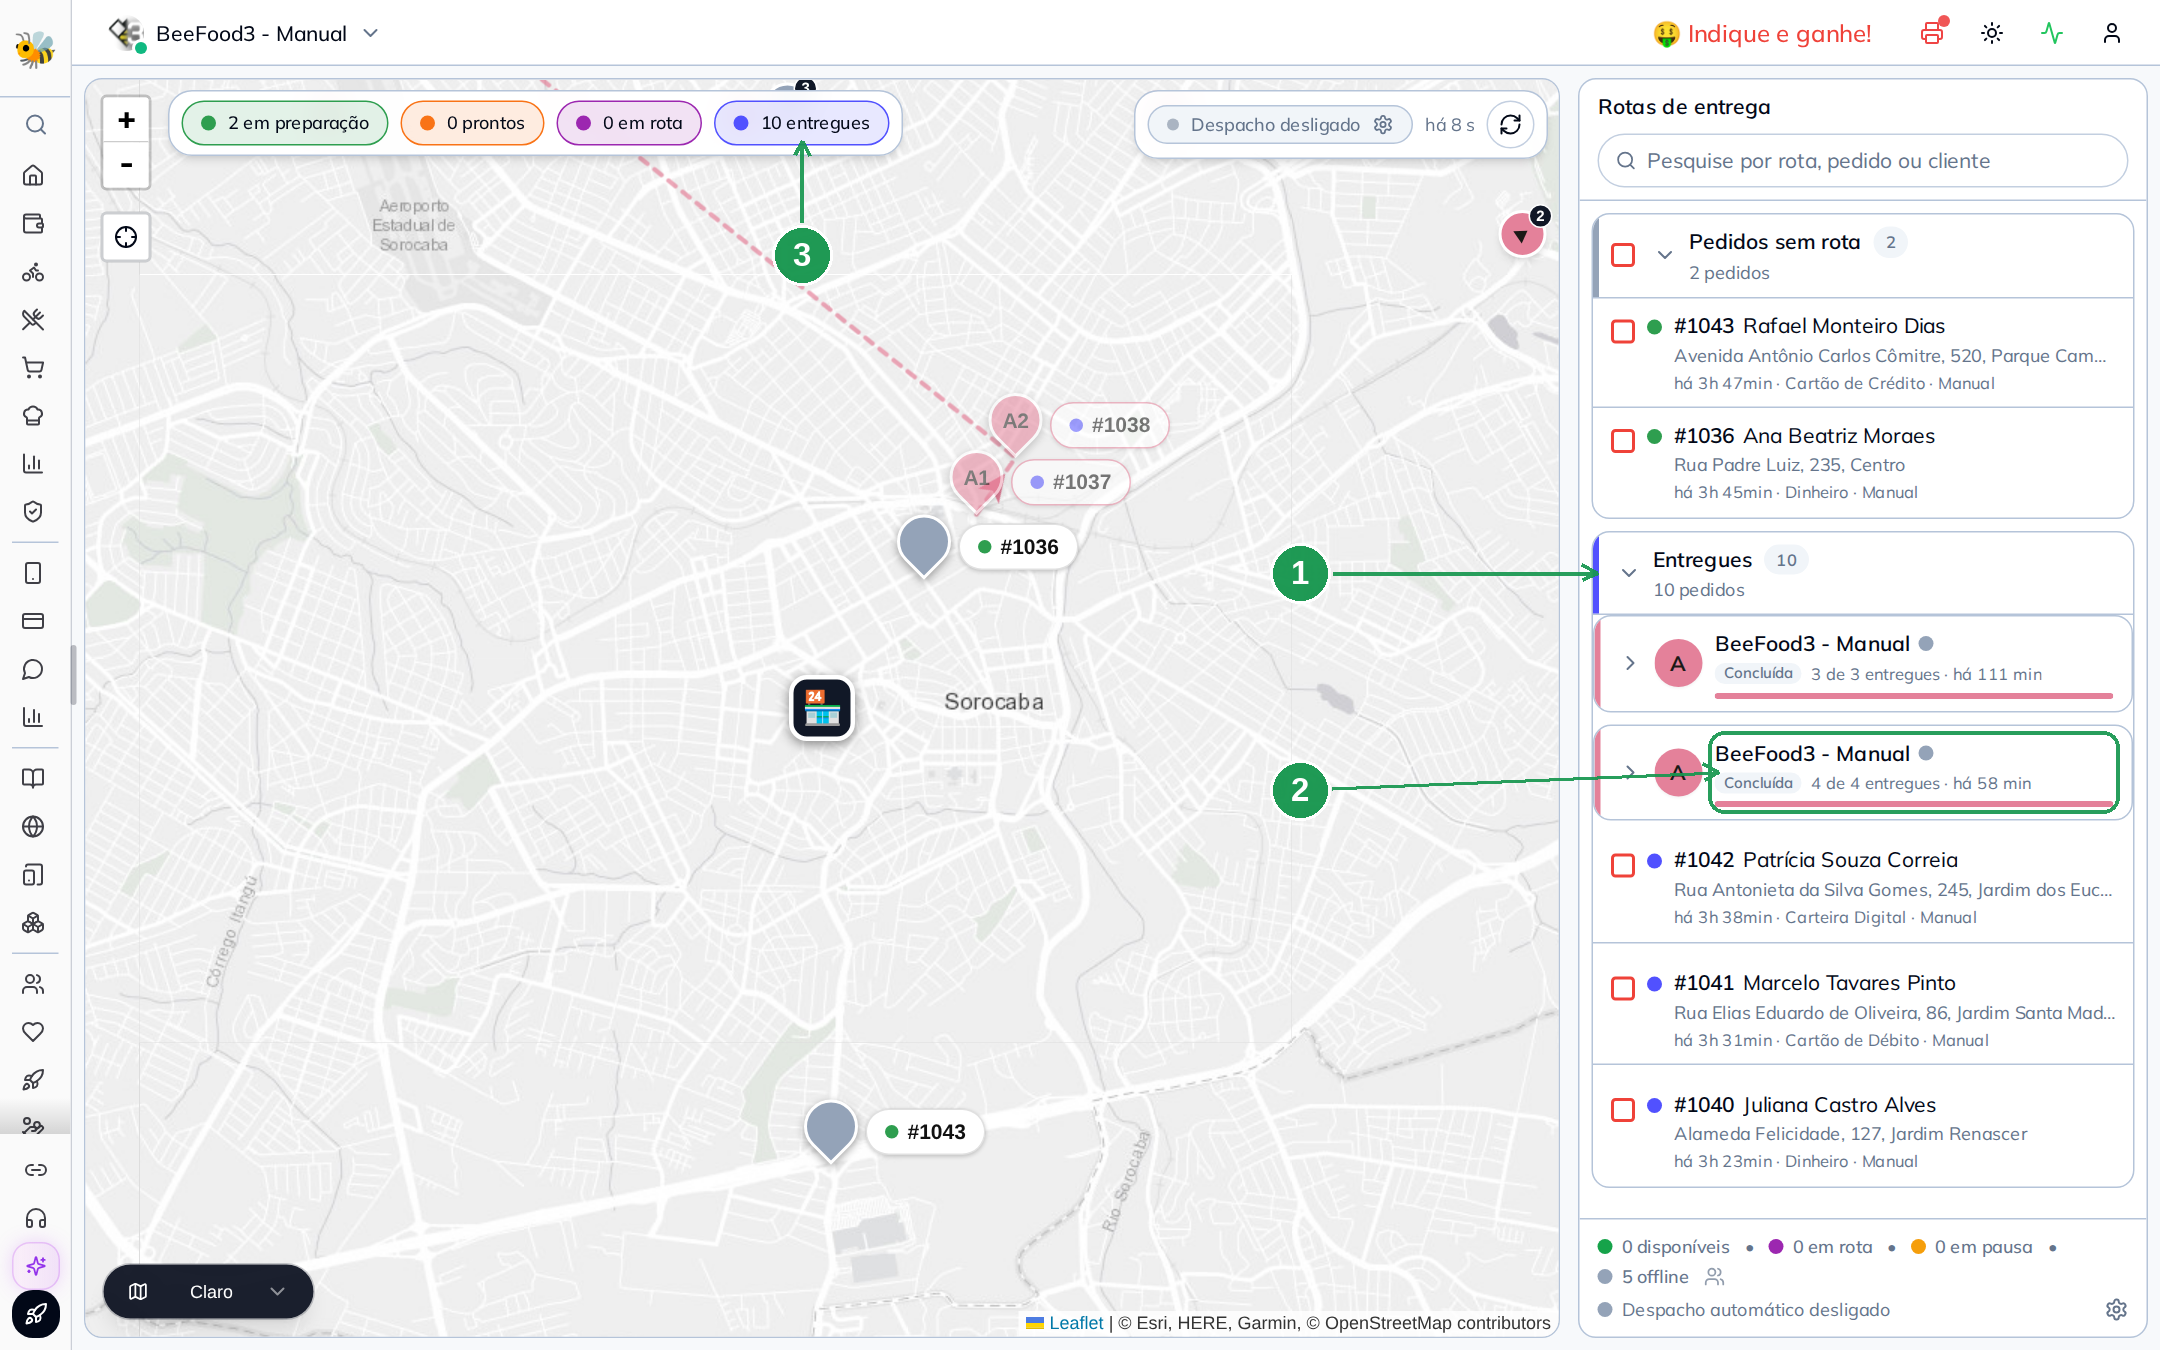Click the "5 offline" status text
The image size is (2160, 1350).
click(x=1655, y=1277)
